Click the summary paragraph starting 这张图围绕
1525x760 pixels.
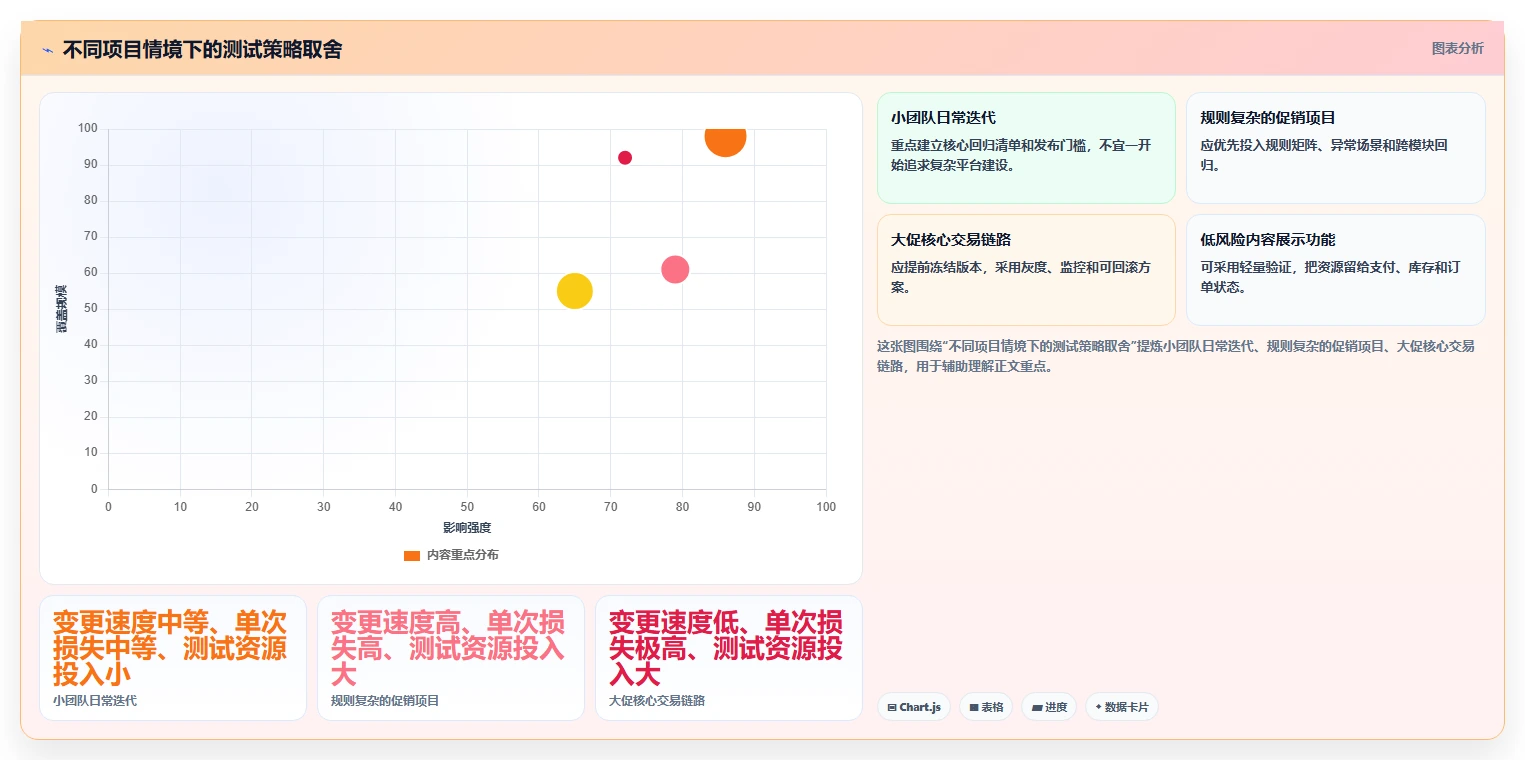coord(1176,356)
